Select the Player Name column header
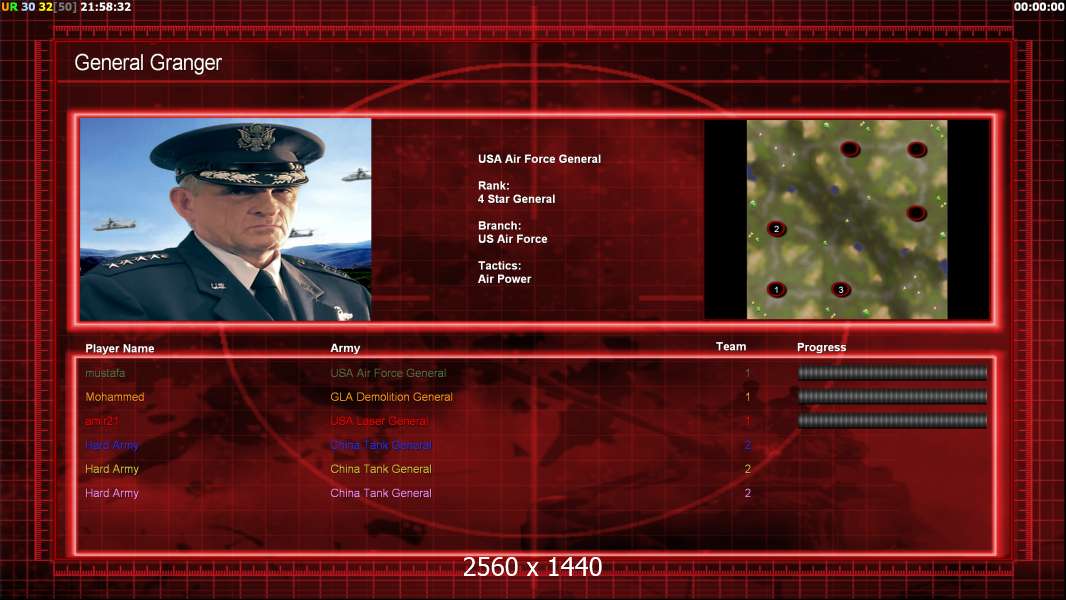The height and width of the screenshot is (600, 1066). click(120, 348)
